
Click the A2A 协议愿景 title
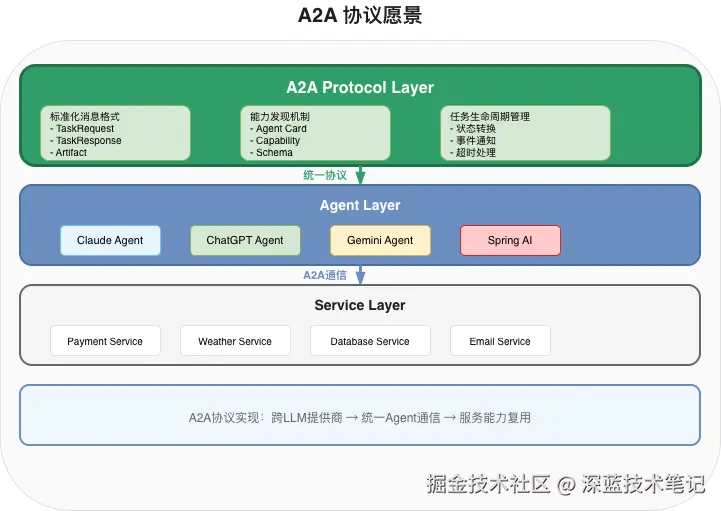(360, 15)
